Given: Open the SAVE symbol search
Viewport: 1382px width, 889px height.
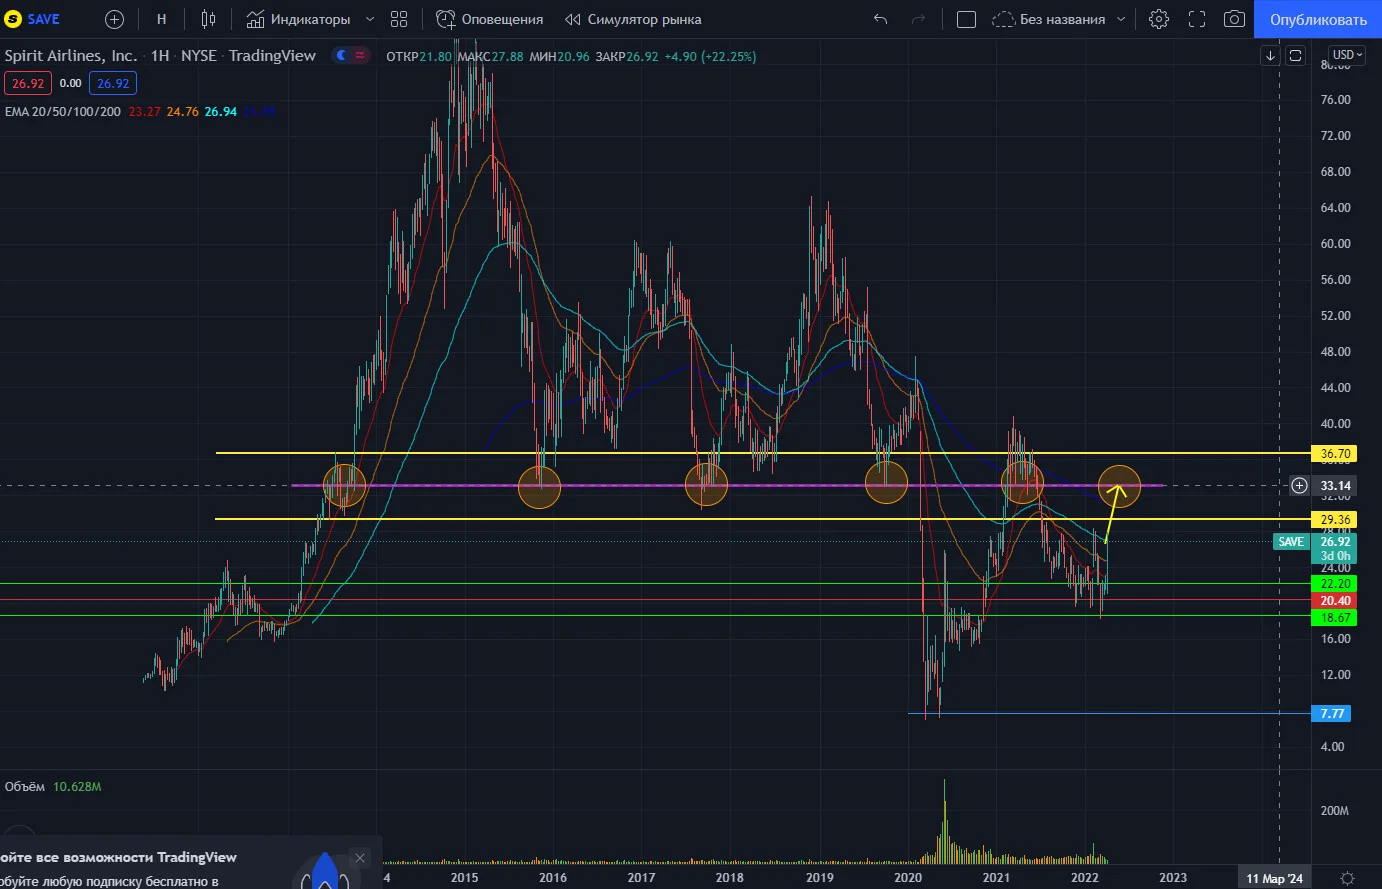Looking at the screenshot, I should point(33,19).
